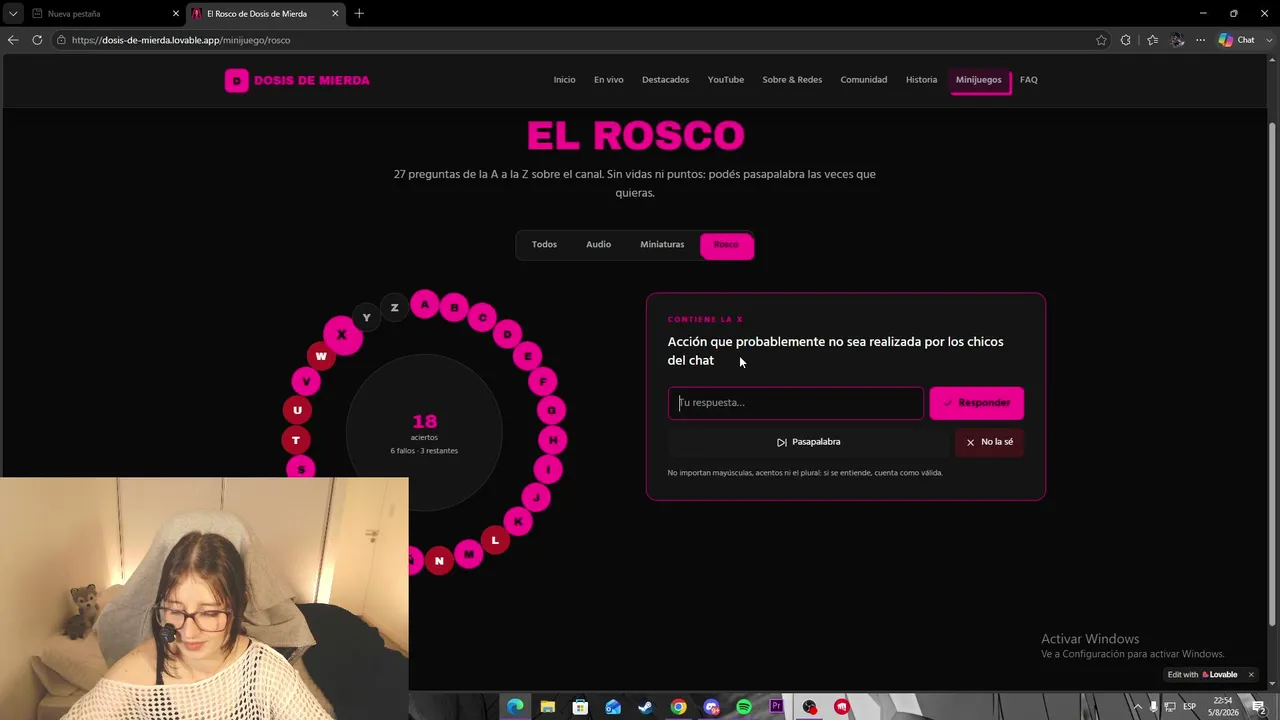Screen dimensions: 1280x720
Task: Open the Historia navigation item
Action: 922,80
